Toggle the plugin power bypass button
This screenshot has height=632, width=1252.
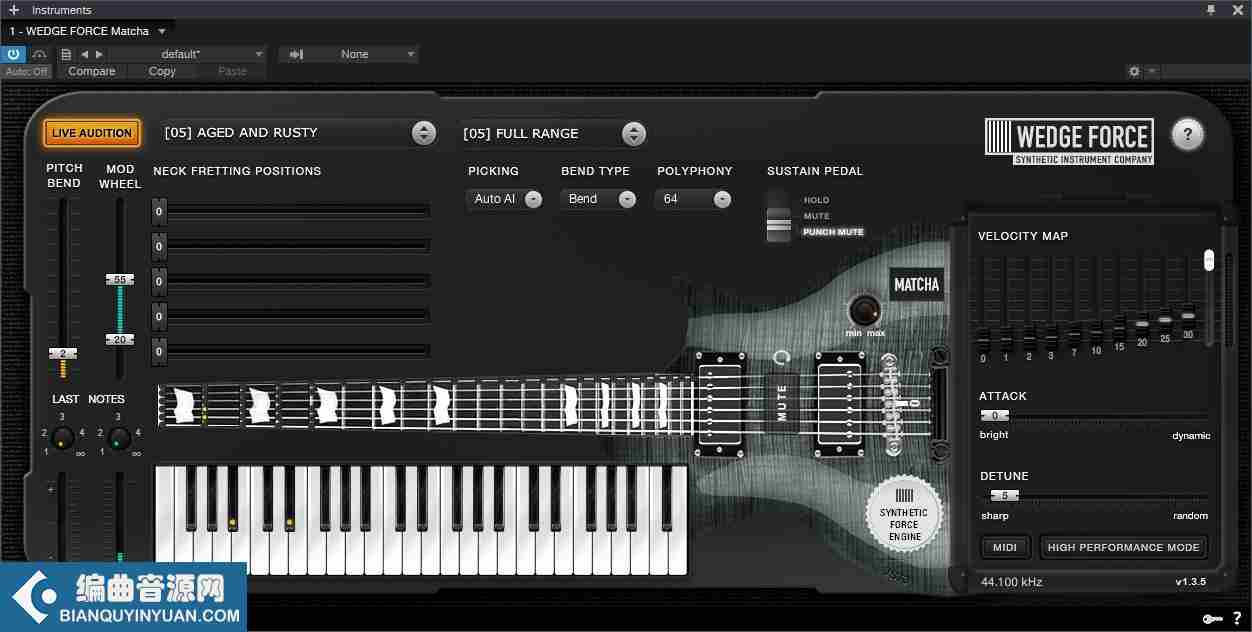[14, 54]
